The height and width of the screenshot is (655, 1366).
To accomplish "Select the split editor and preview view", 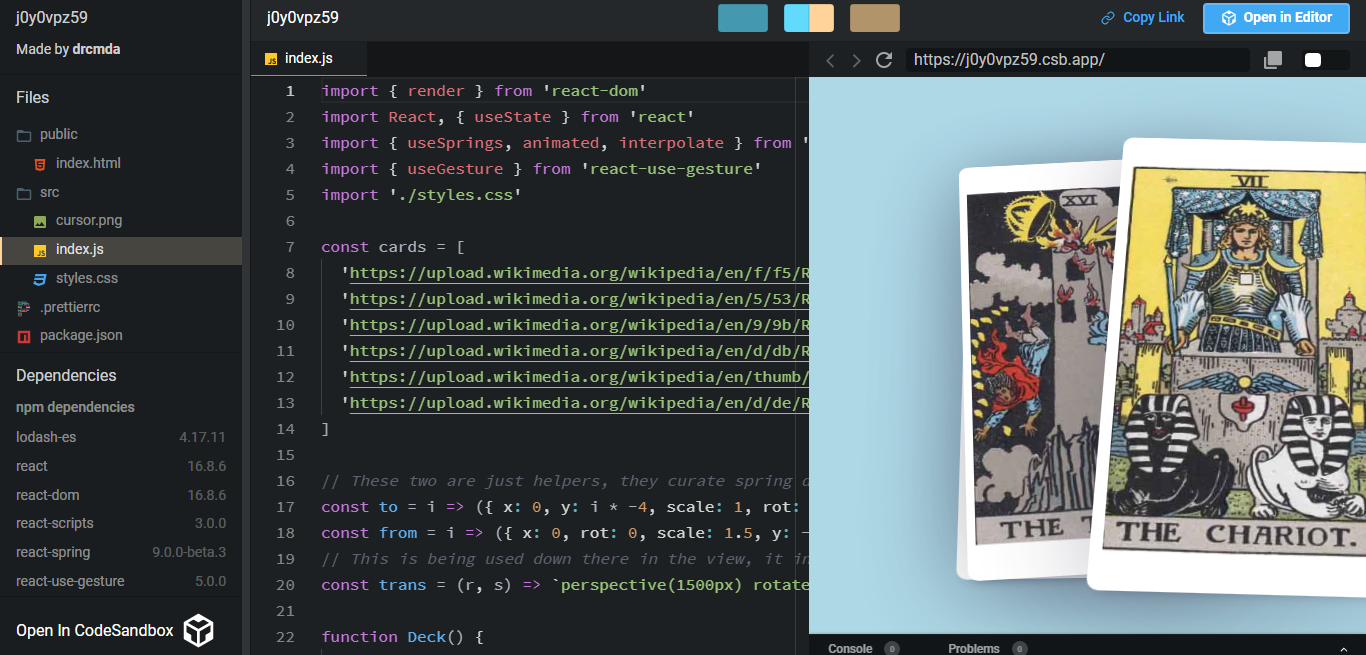I will 809,18.
